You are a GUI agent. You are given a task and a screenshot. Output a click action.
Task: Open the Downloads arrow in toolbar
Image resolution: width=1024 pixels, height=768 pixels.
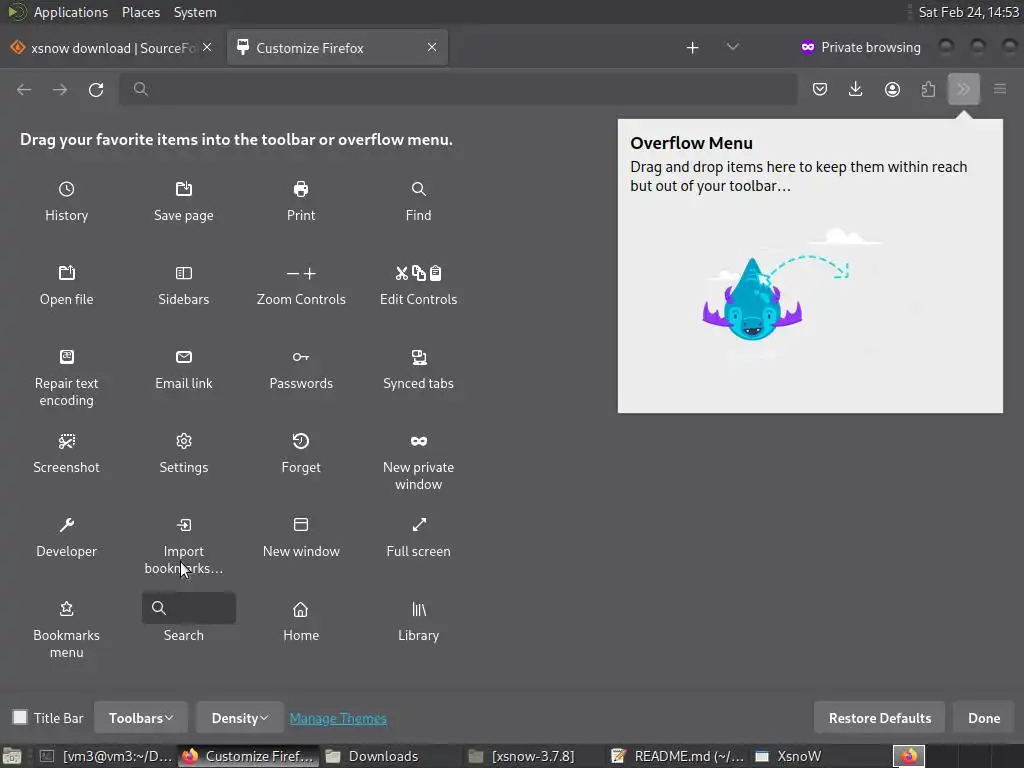tap(856, 89)
